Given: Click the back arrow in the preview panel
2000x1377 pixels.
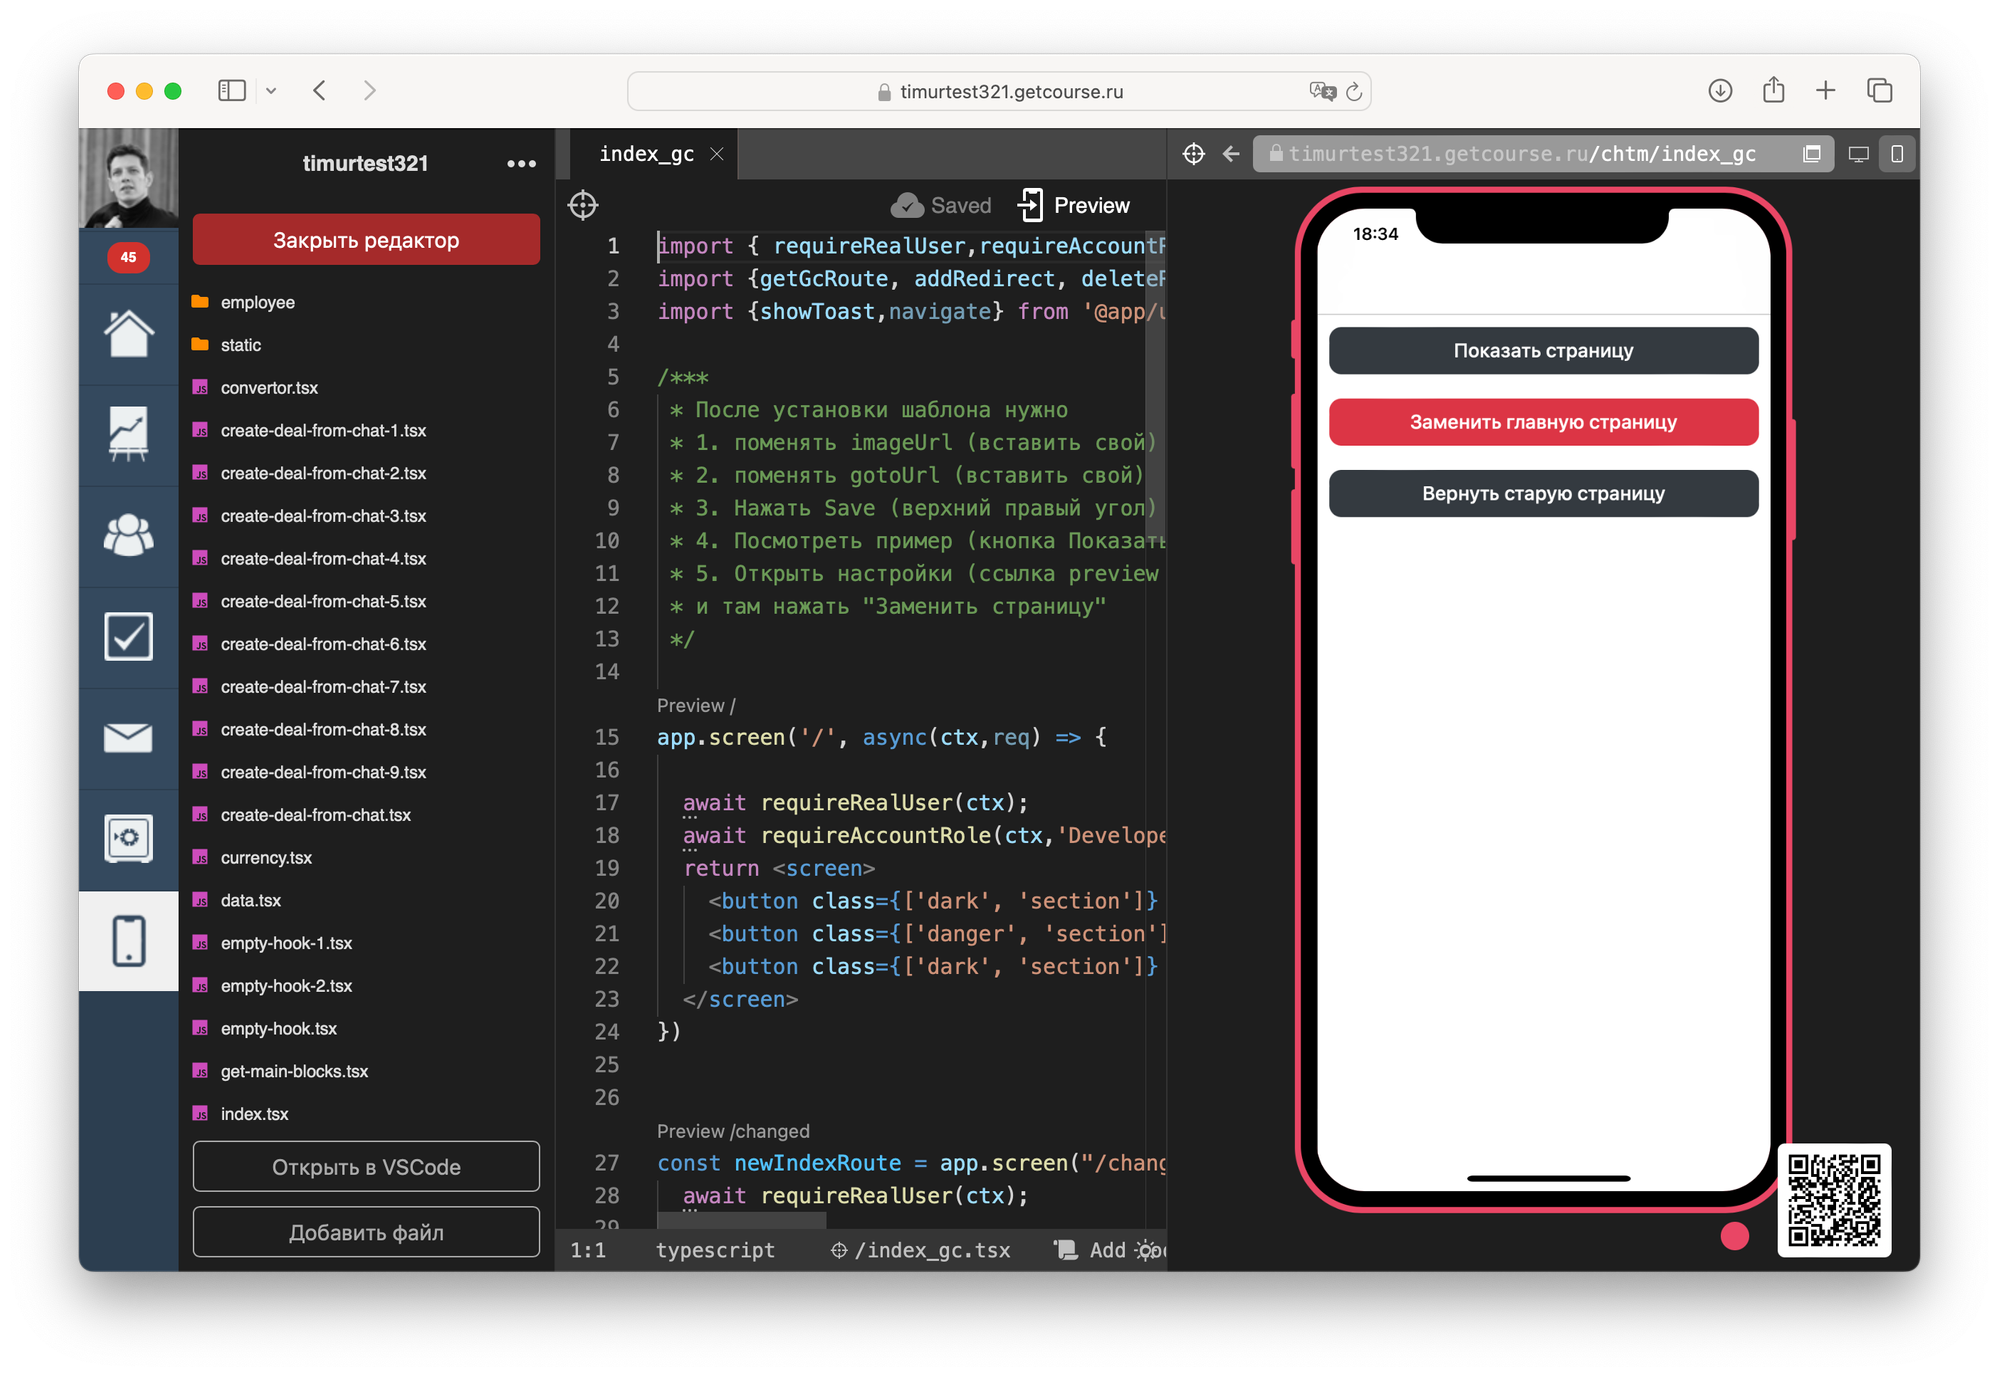Looking at the screenshot, I should tap(1231, 154).
